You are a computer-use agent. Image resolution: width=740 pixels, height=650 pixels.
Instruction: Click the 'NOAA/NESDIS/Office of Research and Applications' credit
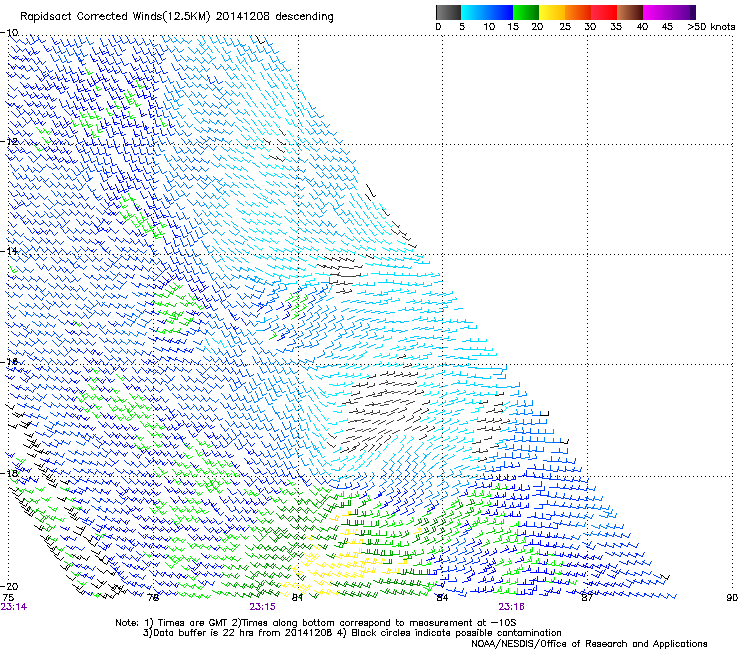589,644
